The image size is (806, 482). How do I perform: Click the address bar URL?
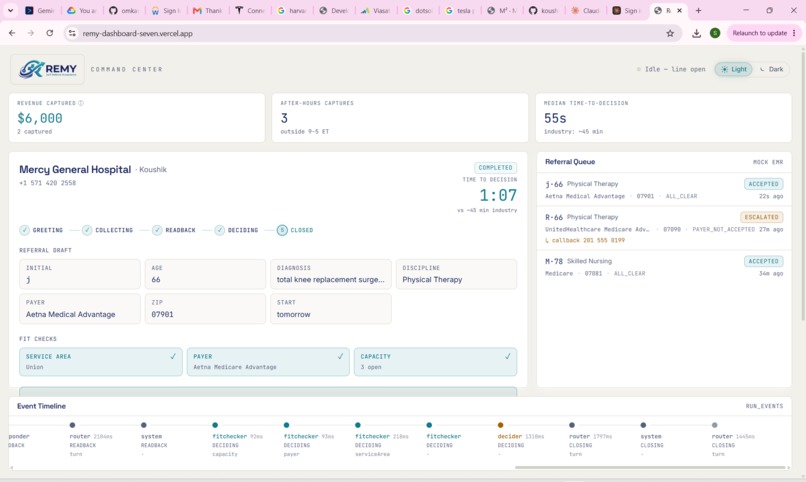point(138,33)
